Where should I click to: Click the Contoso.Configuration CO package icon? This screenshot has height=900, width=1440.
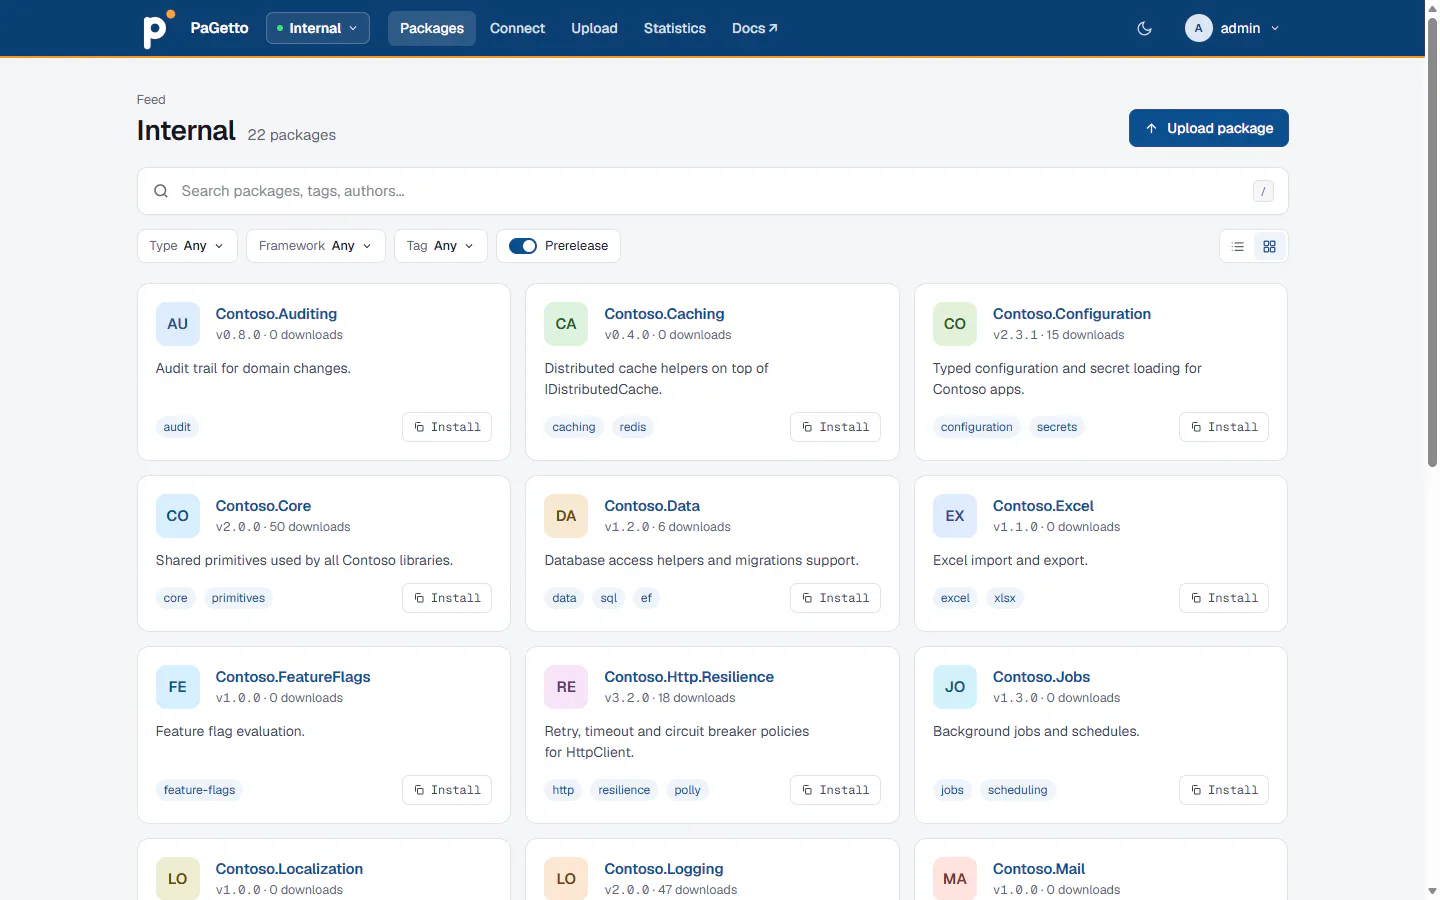[x=955, y=324]
